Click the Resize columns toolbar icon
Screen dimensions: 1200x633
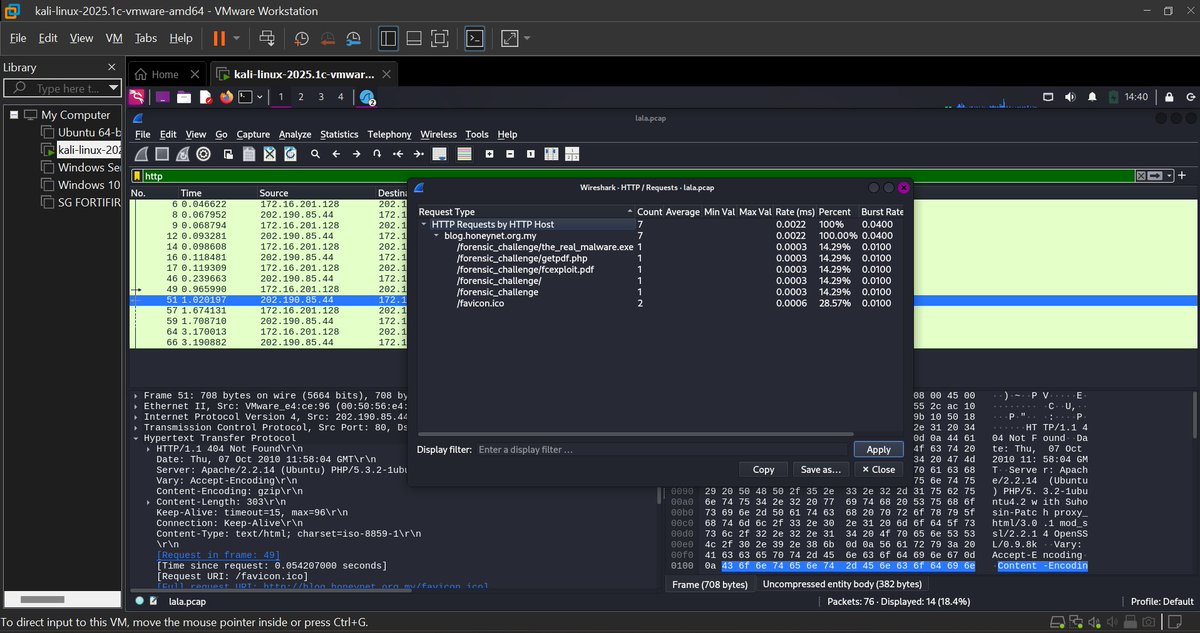551,154
